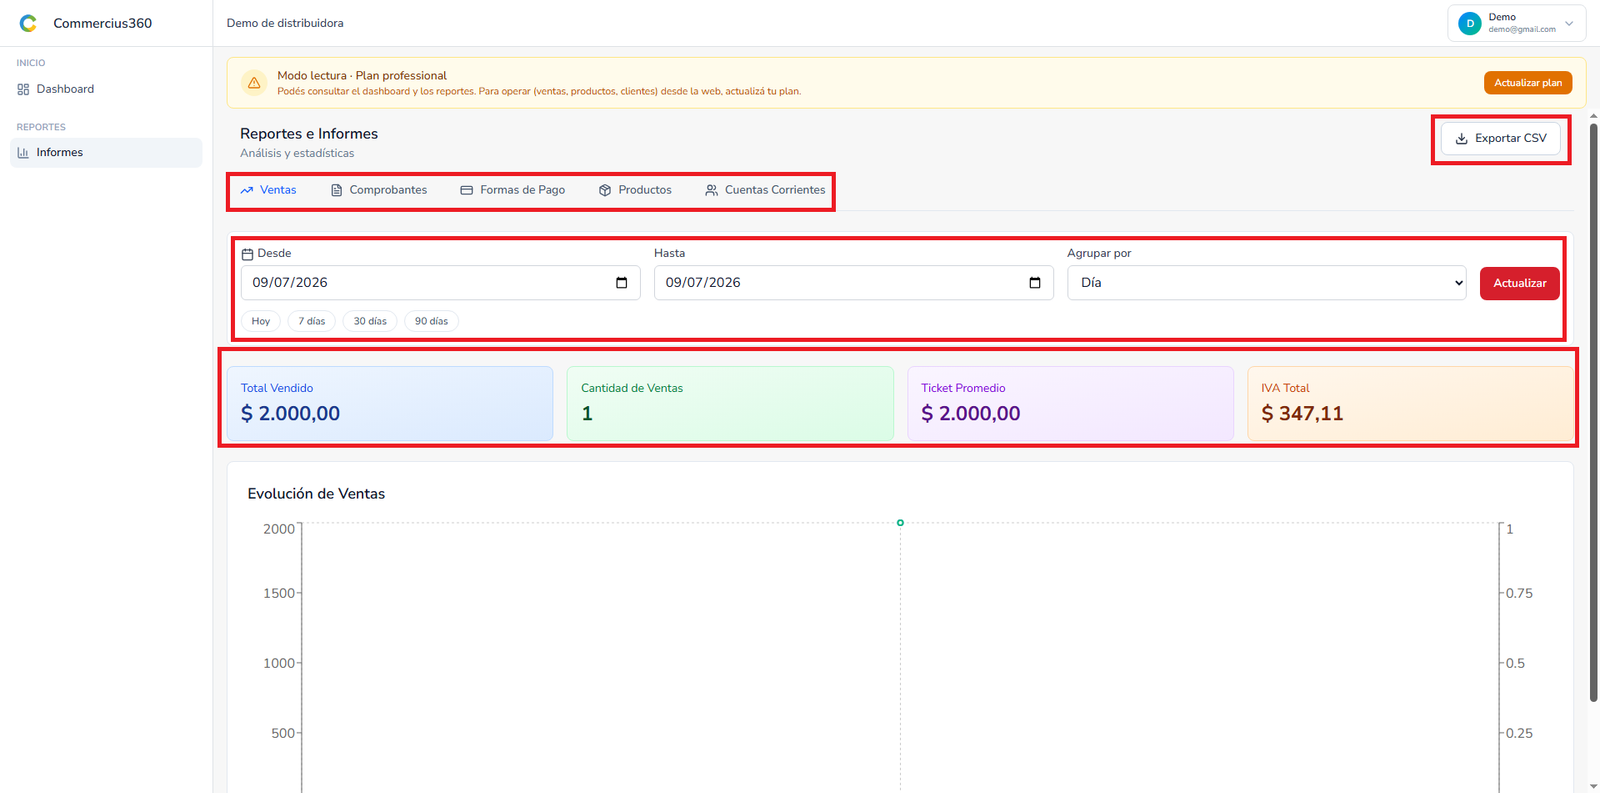
Task: Click the download icon on Exportar CSV
Action: (x=1461, y=139)
